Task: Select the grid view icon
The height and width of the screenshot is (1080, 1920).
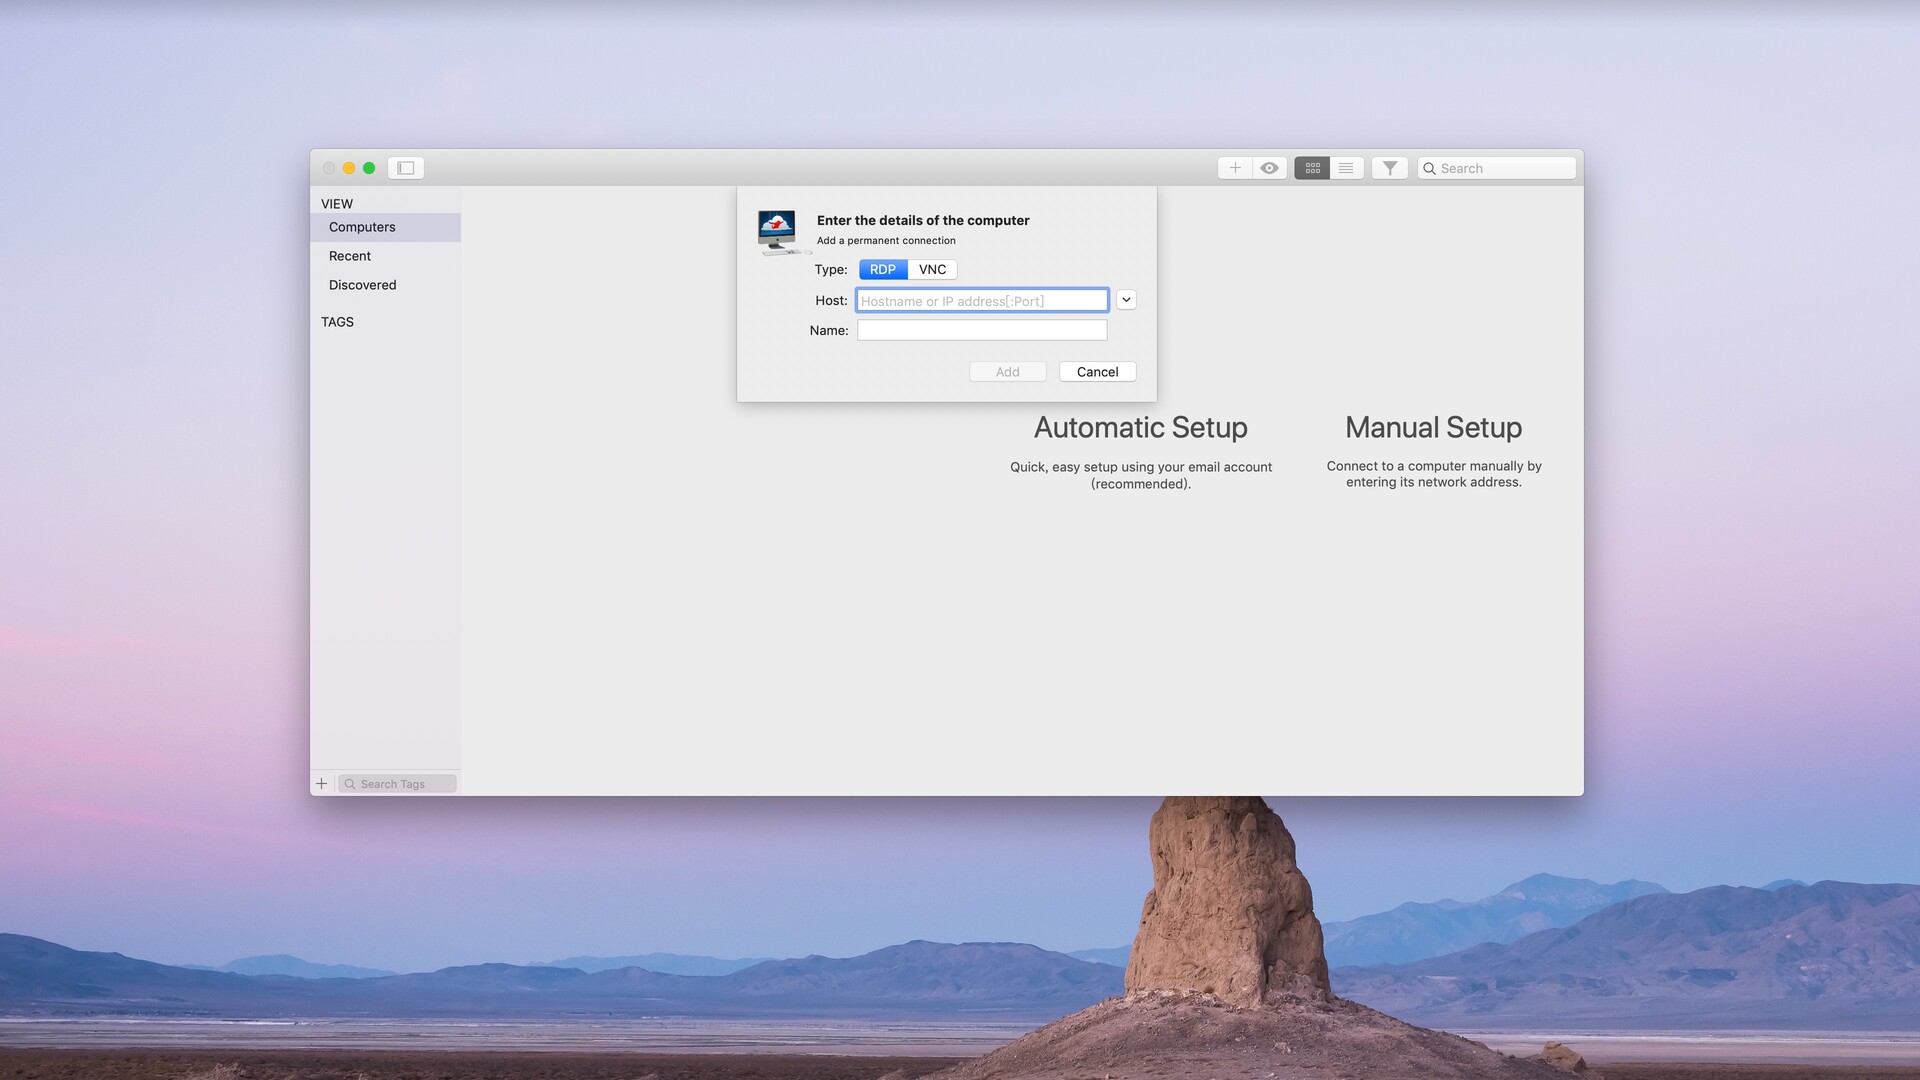Action: point(1311,167)
